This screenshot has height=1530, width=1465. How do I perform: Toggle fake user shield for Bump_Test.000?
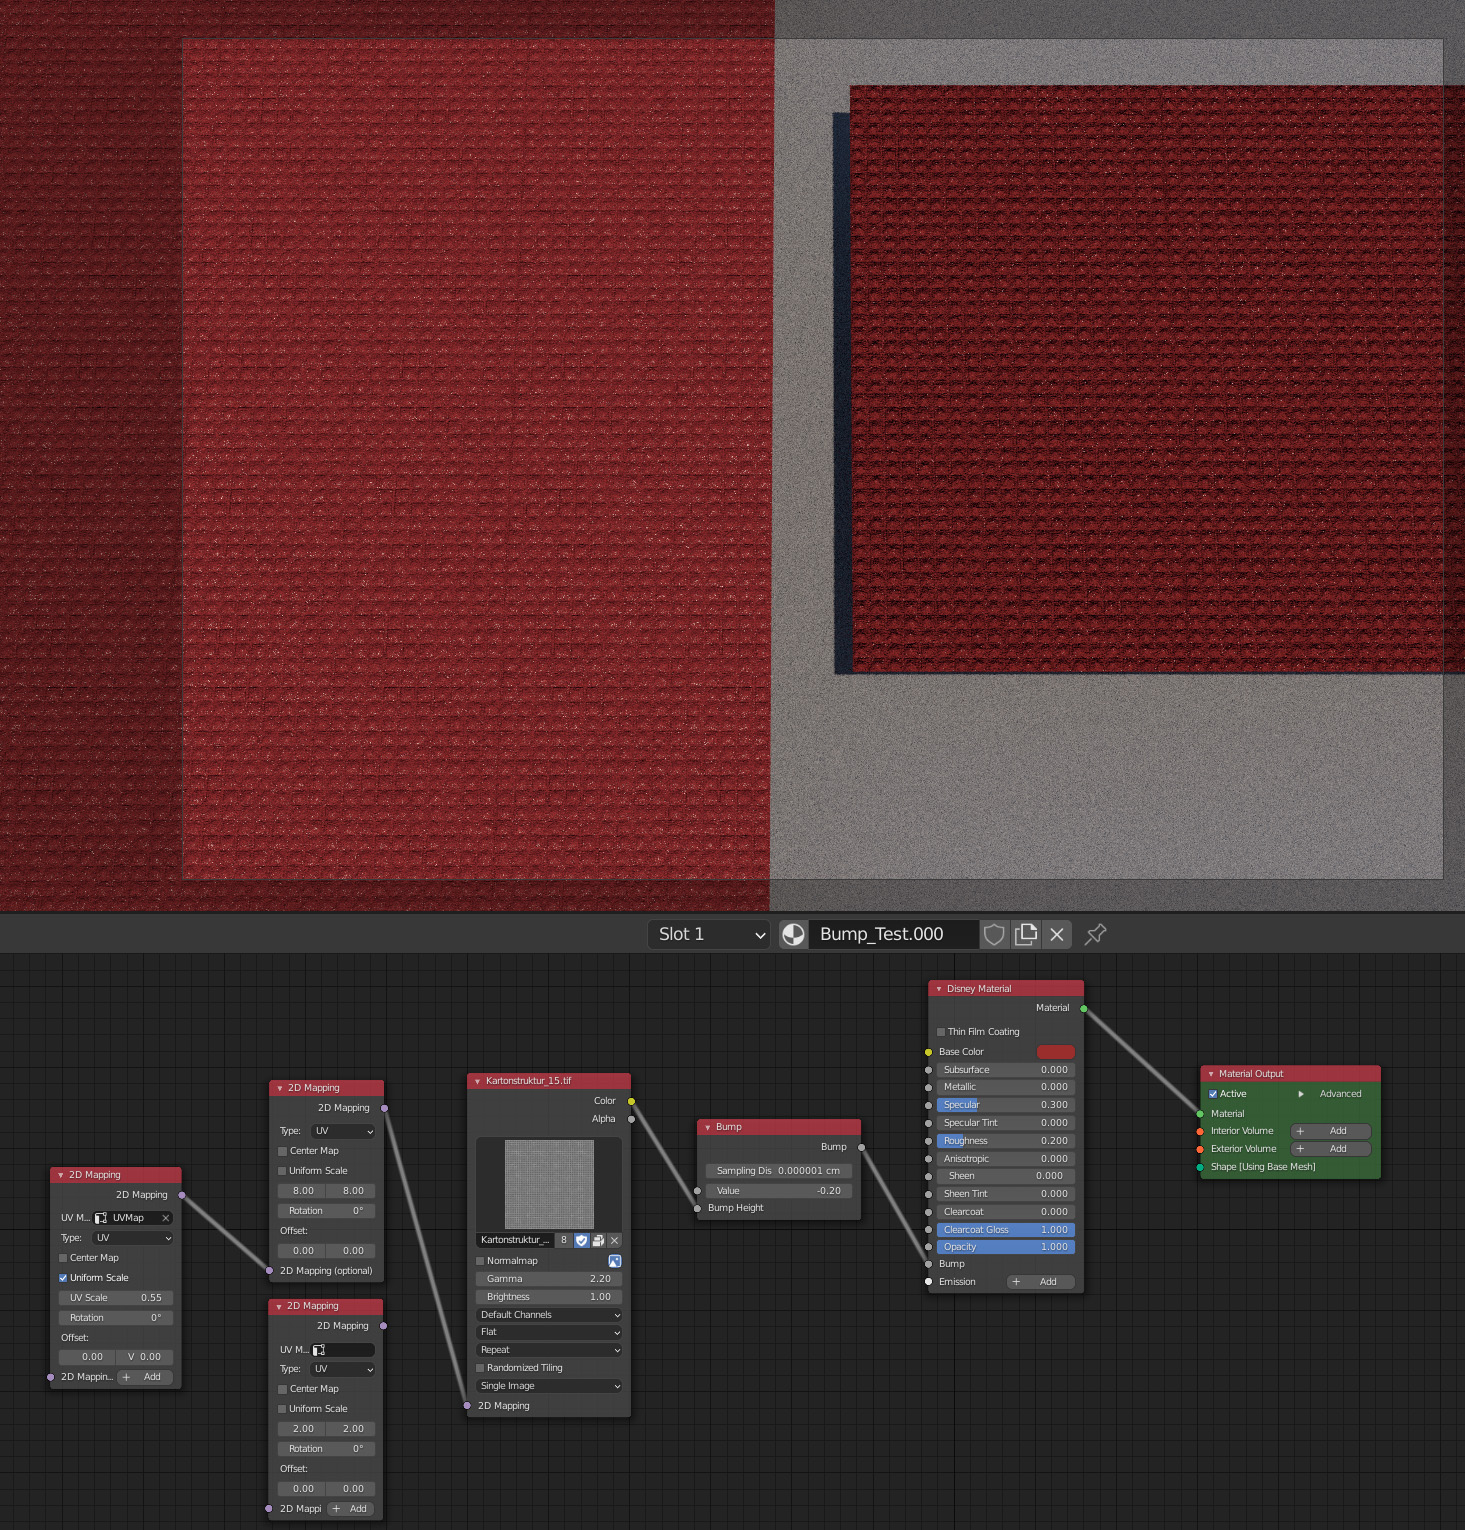pyautogui.click(x=994, y=934)
